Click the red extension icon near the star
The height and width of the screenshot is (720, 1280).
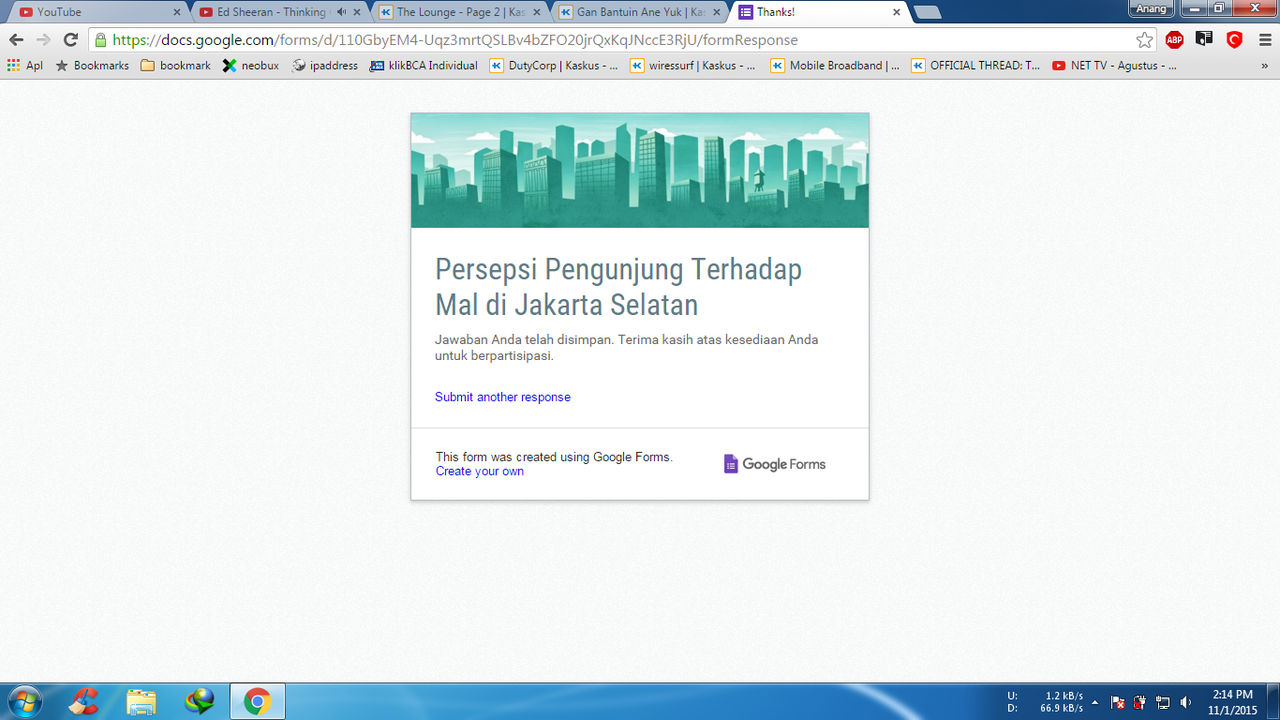pyautogui.click(x=1234, y=40)
